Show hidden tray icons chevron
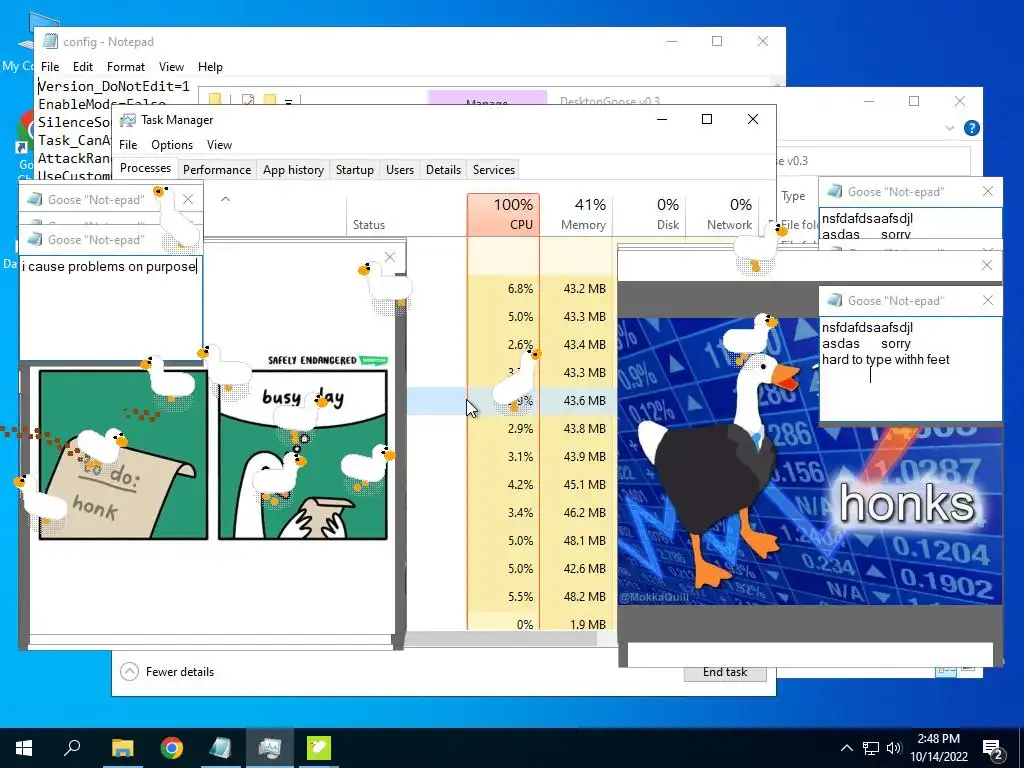 846,748
